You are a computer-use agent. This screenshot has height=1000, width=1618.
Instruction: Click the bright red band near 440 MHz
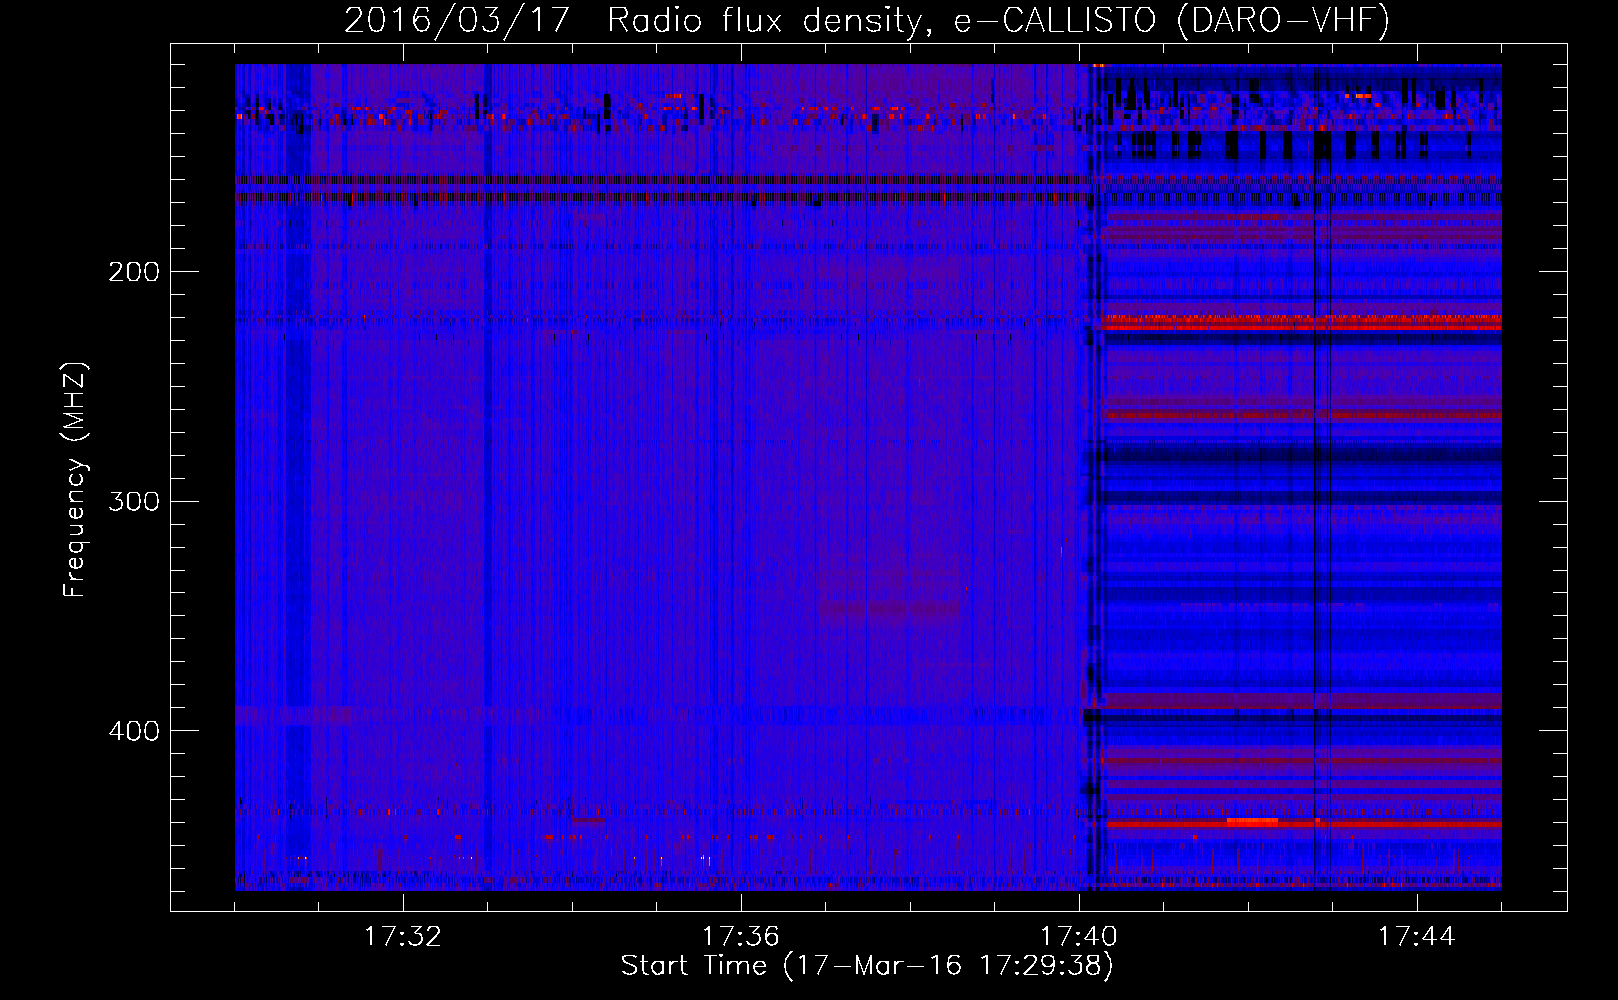click(1304, 824)
